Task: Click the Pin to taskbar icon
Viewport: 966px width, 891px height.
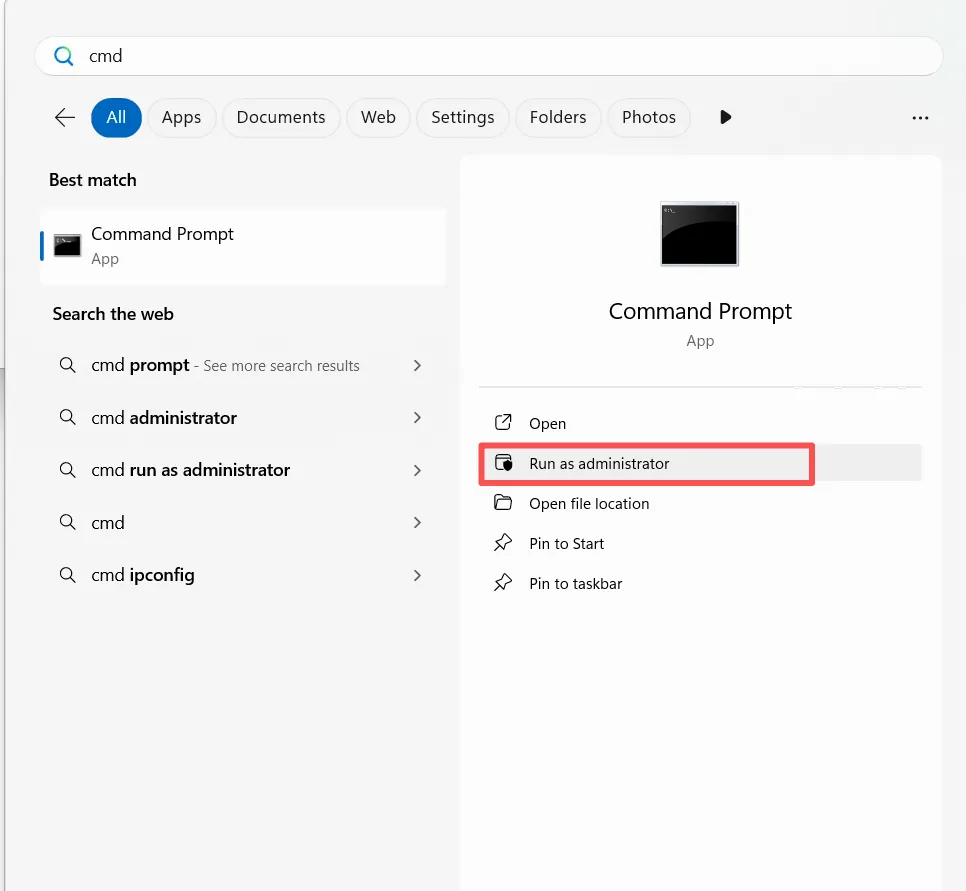Action: point(503,583)
